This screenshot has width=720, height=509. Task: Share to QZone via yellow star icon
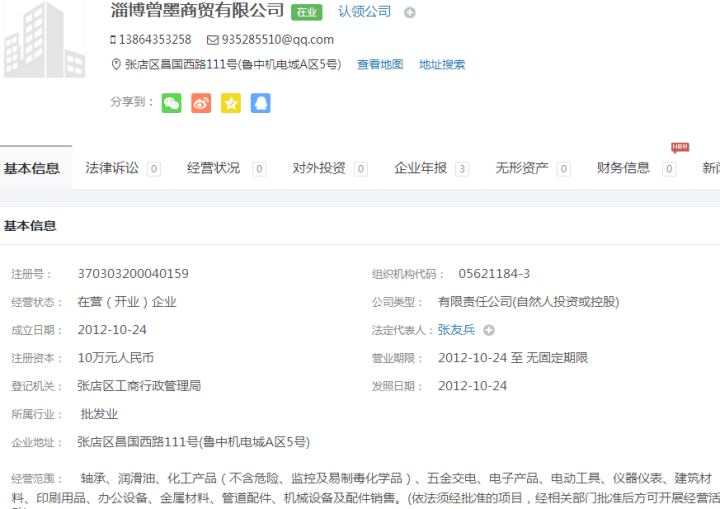coord(231,103)
